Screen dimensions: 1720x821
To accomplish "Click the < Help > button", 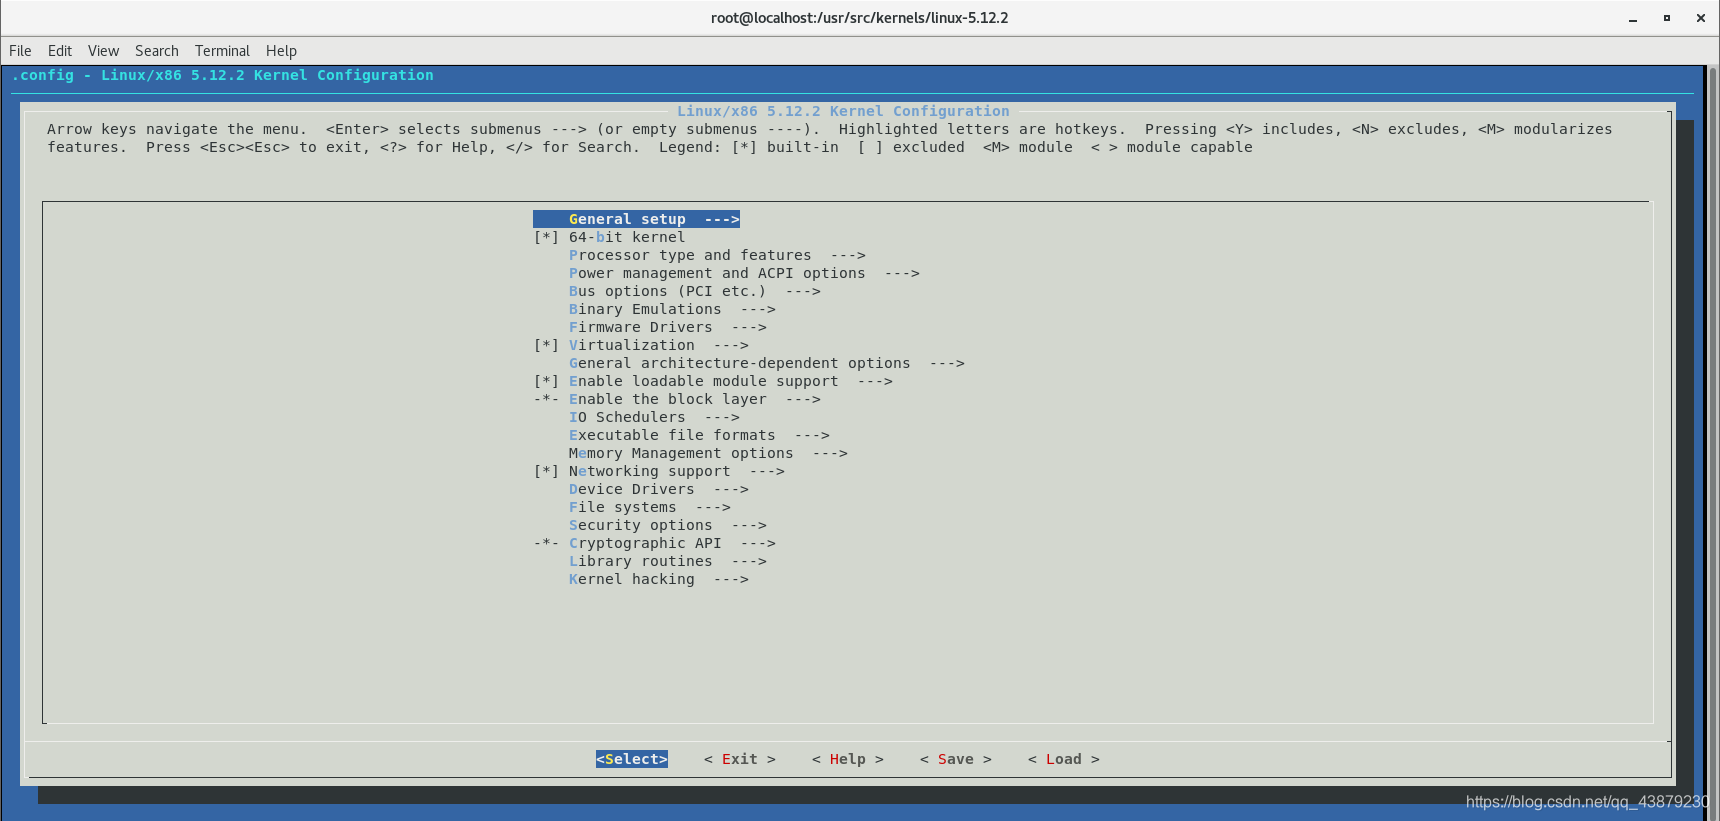I will point(848,759).
